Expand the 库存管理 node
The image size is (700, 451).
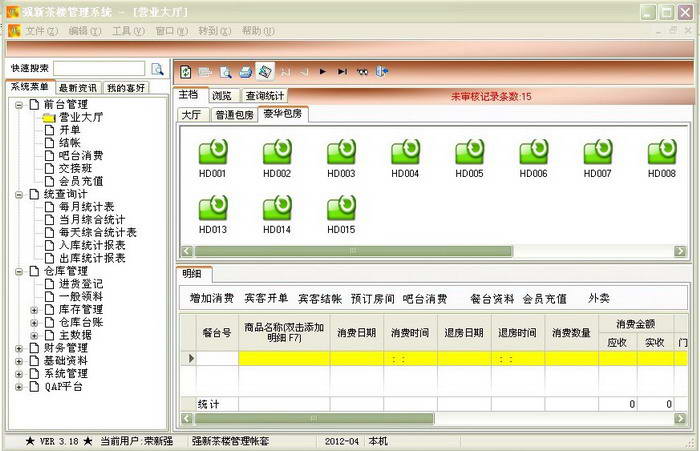tap(34, 310)
